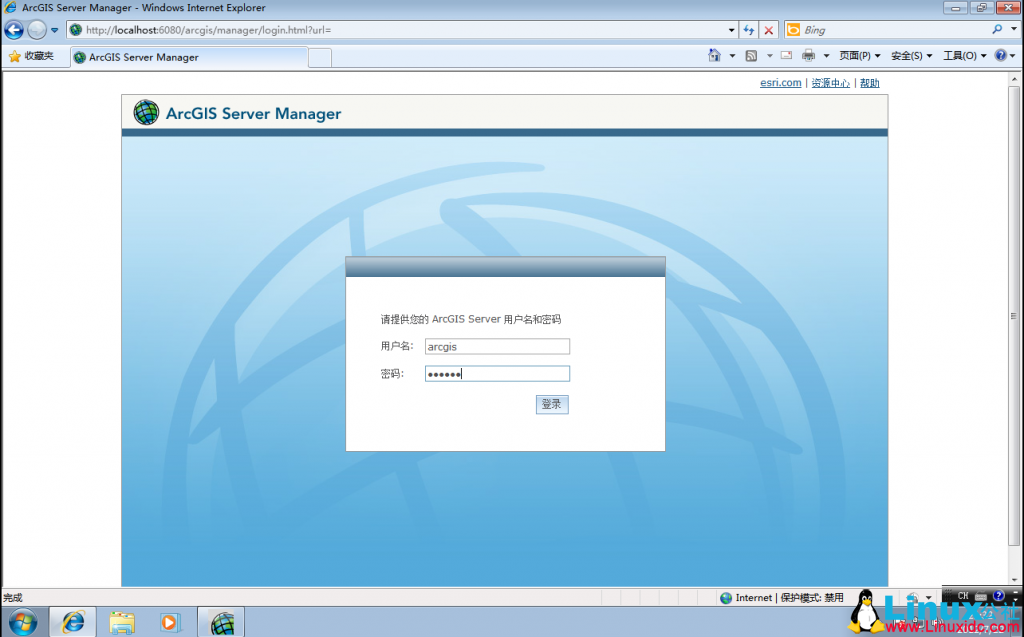Image resolution: width=1024 pixels, height=637 pixels.
Task: Stop loading the current page
Action: point(767,29)
